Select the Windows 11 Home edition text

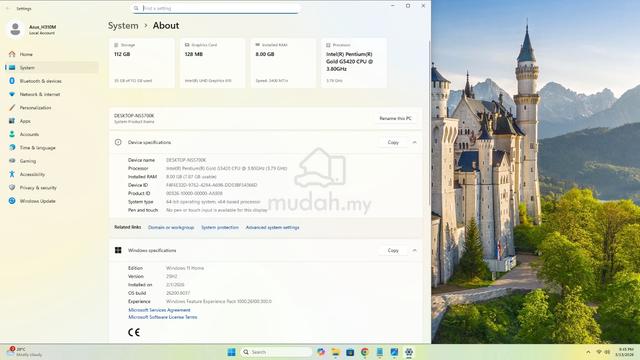click(185, 268)
